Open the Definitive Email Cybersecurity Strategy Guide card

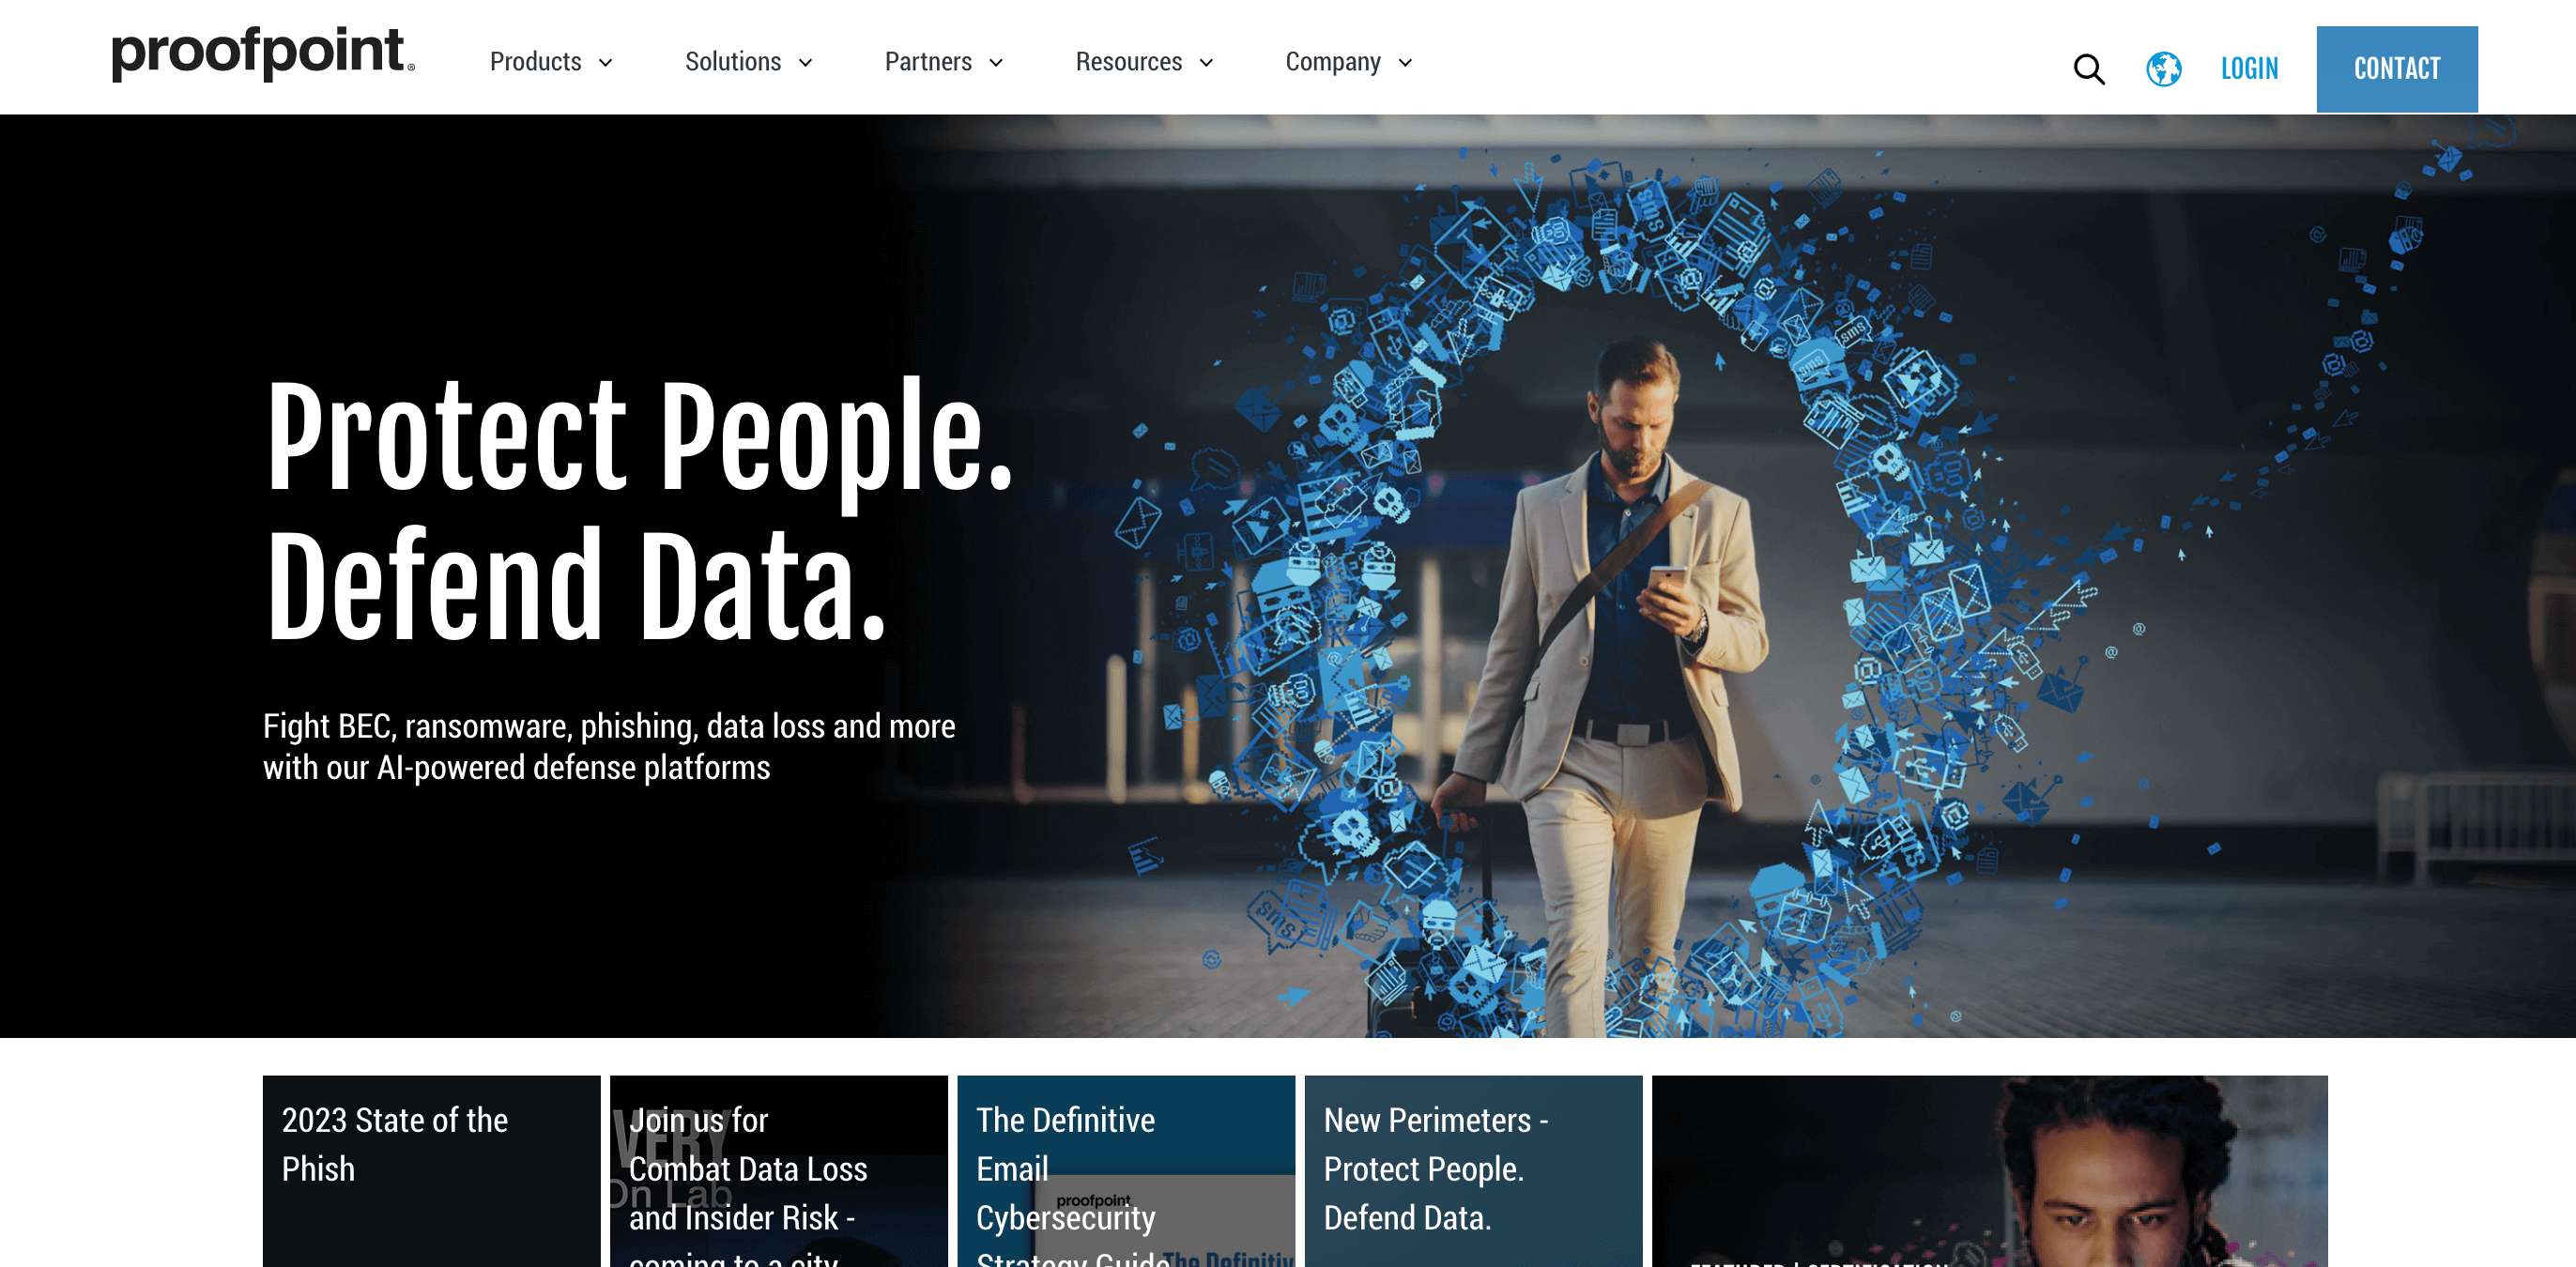pos(1126,1171)
